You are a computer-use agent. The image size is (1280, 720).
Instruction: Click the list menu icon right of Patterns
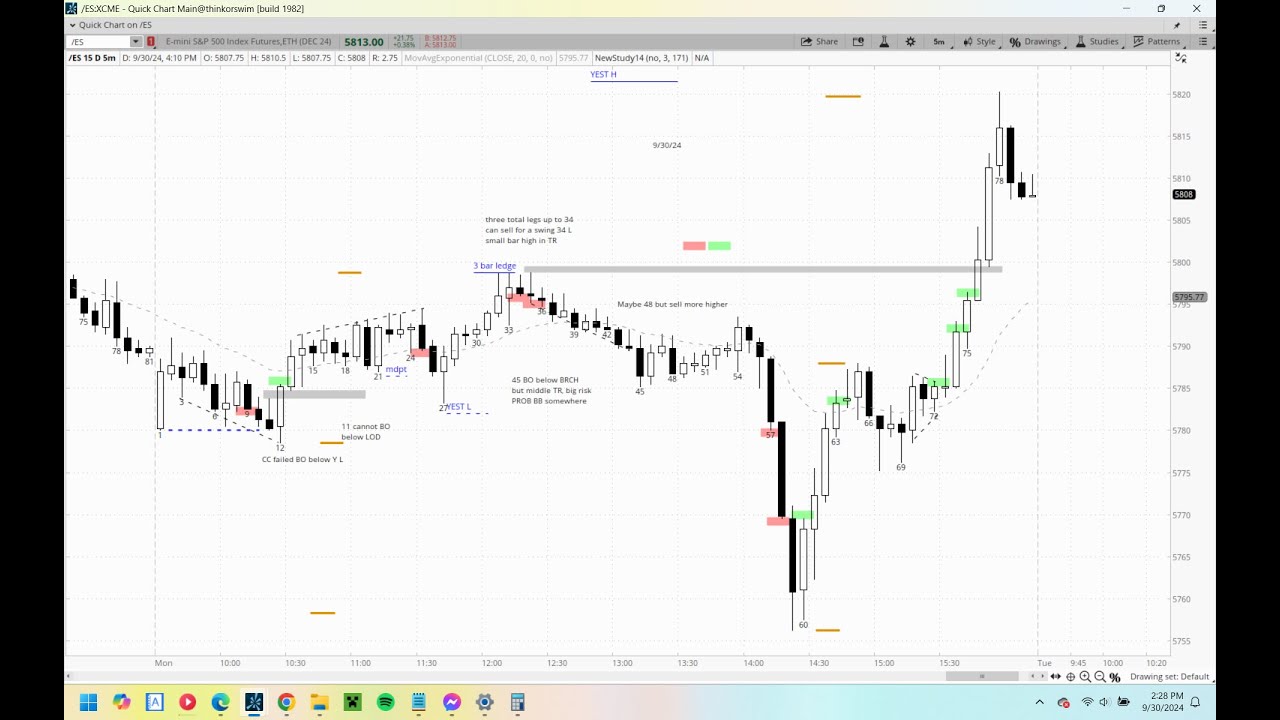coord(1203,42)
